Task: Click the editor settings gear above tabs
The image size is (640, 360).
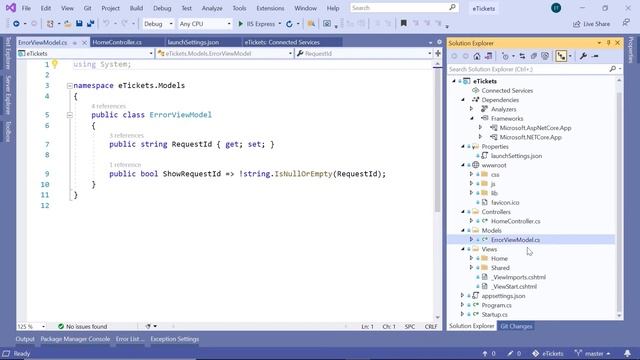Action: coord(439,42)
